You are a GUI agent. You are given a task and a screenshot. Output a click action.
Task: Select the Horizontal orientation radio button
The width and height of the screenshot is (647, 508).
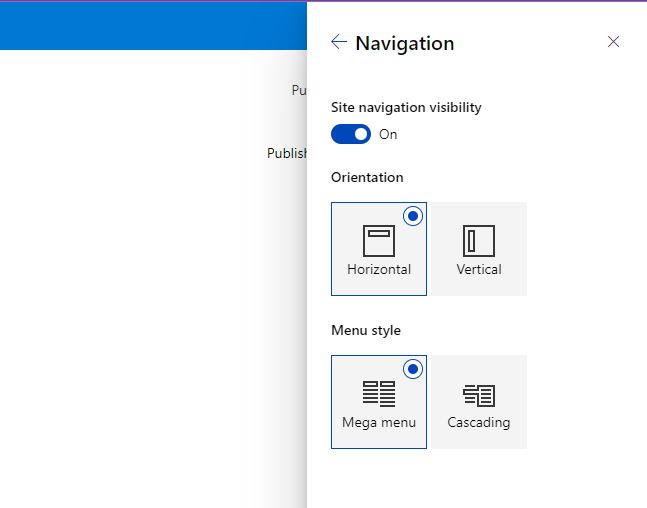coord(413,216)
